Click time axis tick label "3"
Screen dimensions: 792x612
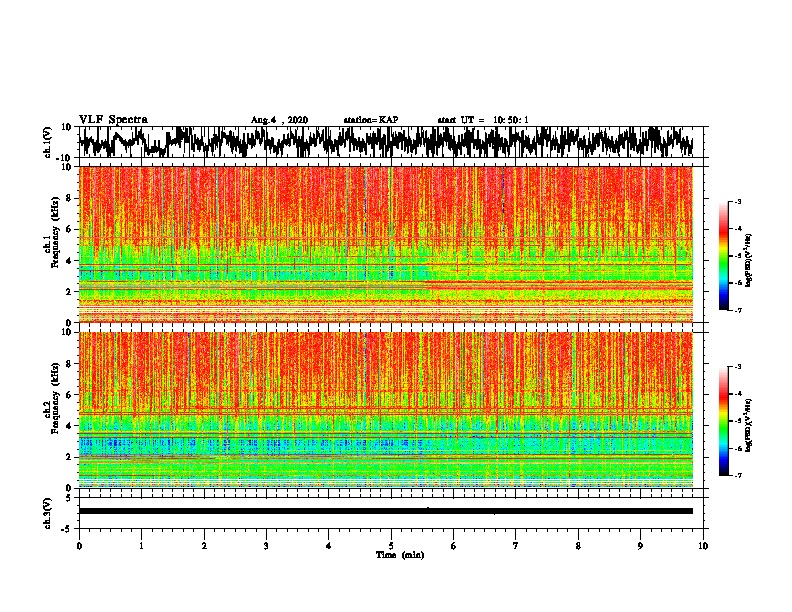tap(266, 546)
